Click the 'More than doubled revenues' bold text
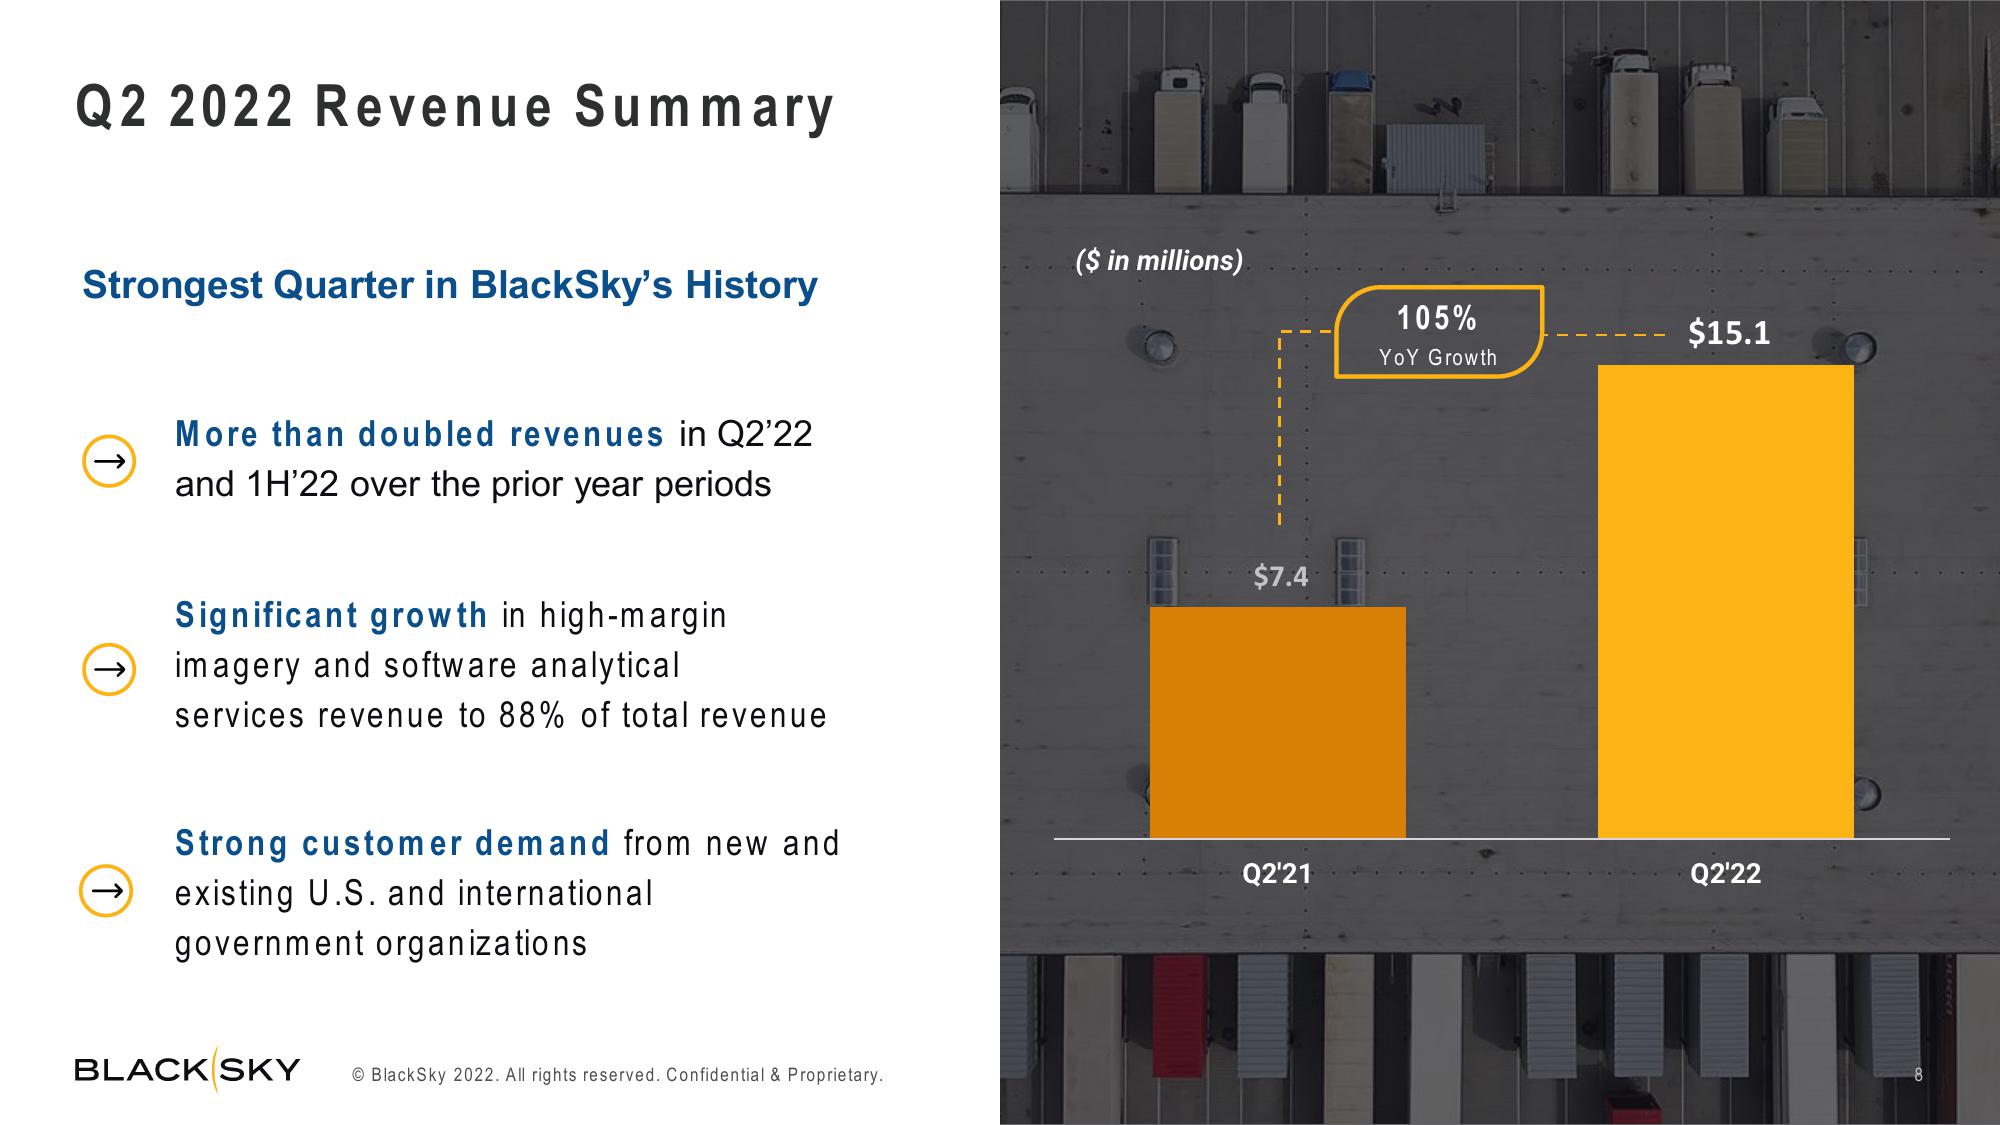This screenshot has width=2000, height=1125. pos(420,434)
